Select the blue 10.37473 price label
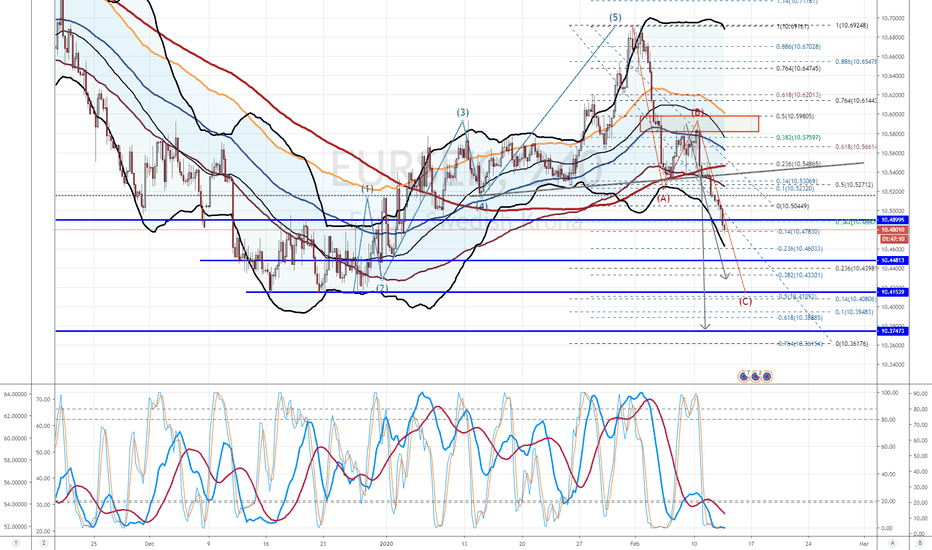Viewport: 932px width, 550px height. (x=893, y=331)
